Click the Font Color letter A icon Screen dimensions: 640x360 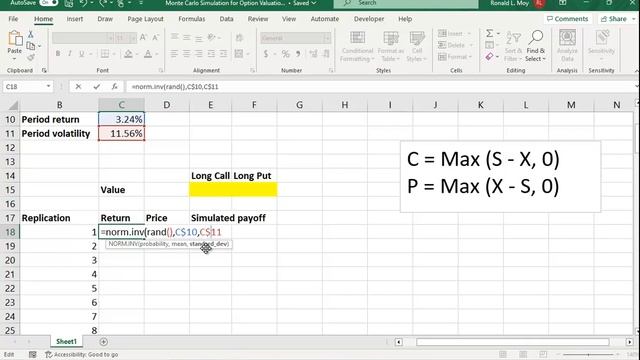tap(148, 54)
